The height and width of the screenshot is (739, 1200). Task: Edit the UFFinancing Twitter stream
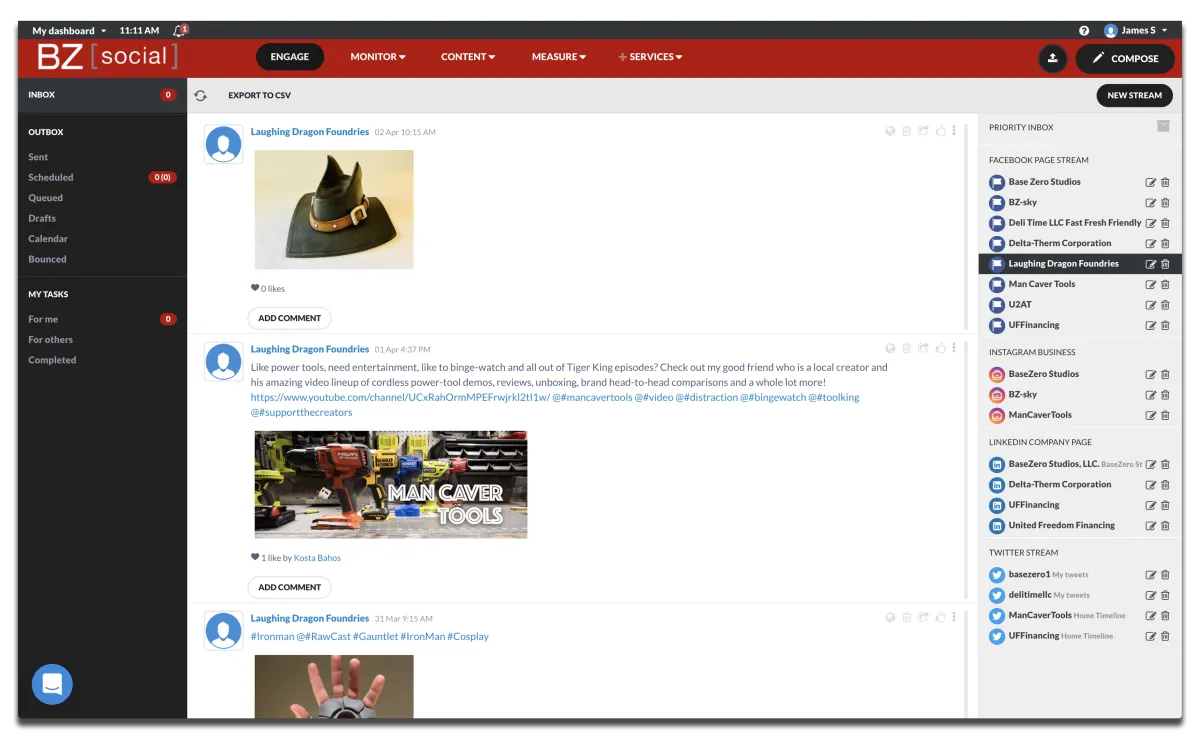click(1150, 636)
